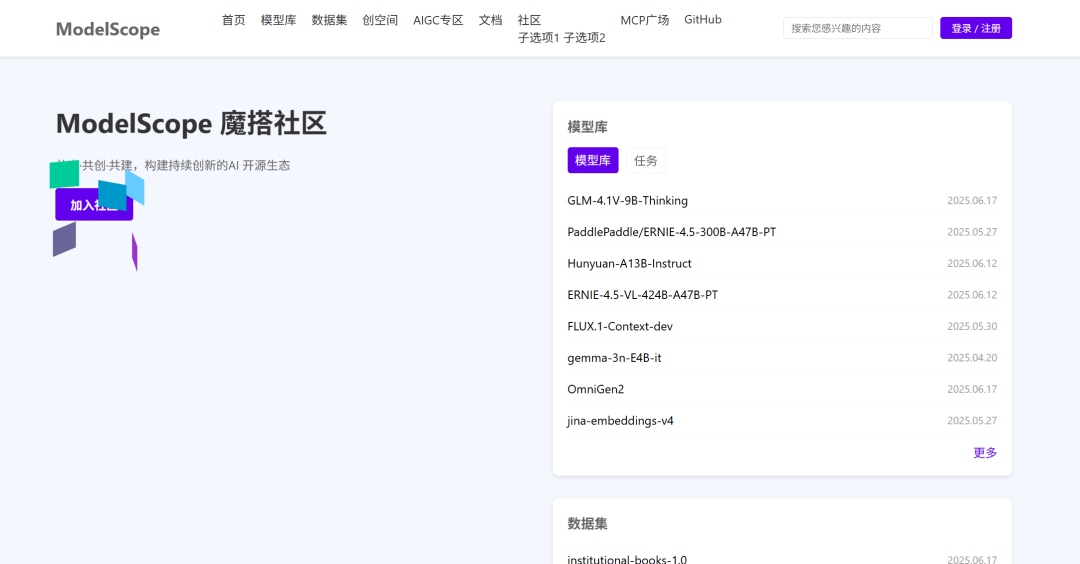Click date 2025.04.20 beside gemma-3n-E4B-it
The height and width of the screenshot is (564, 1080).
972,358
